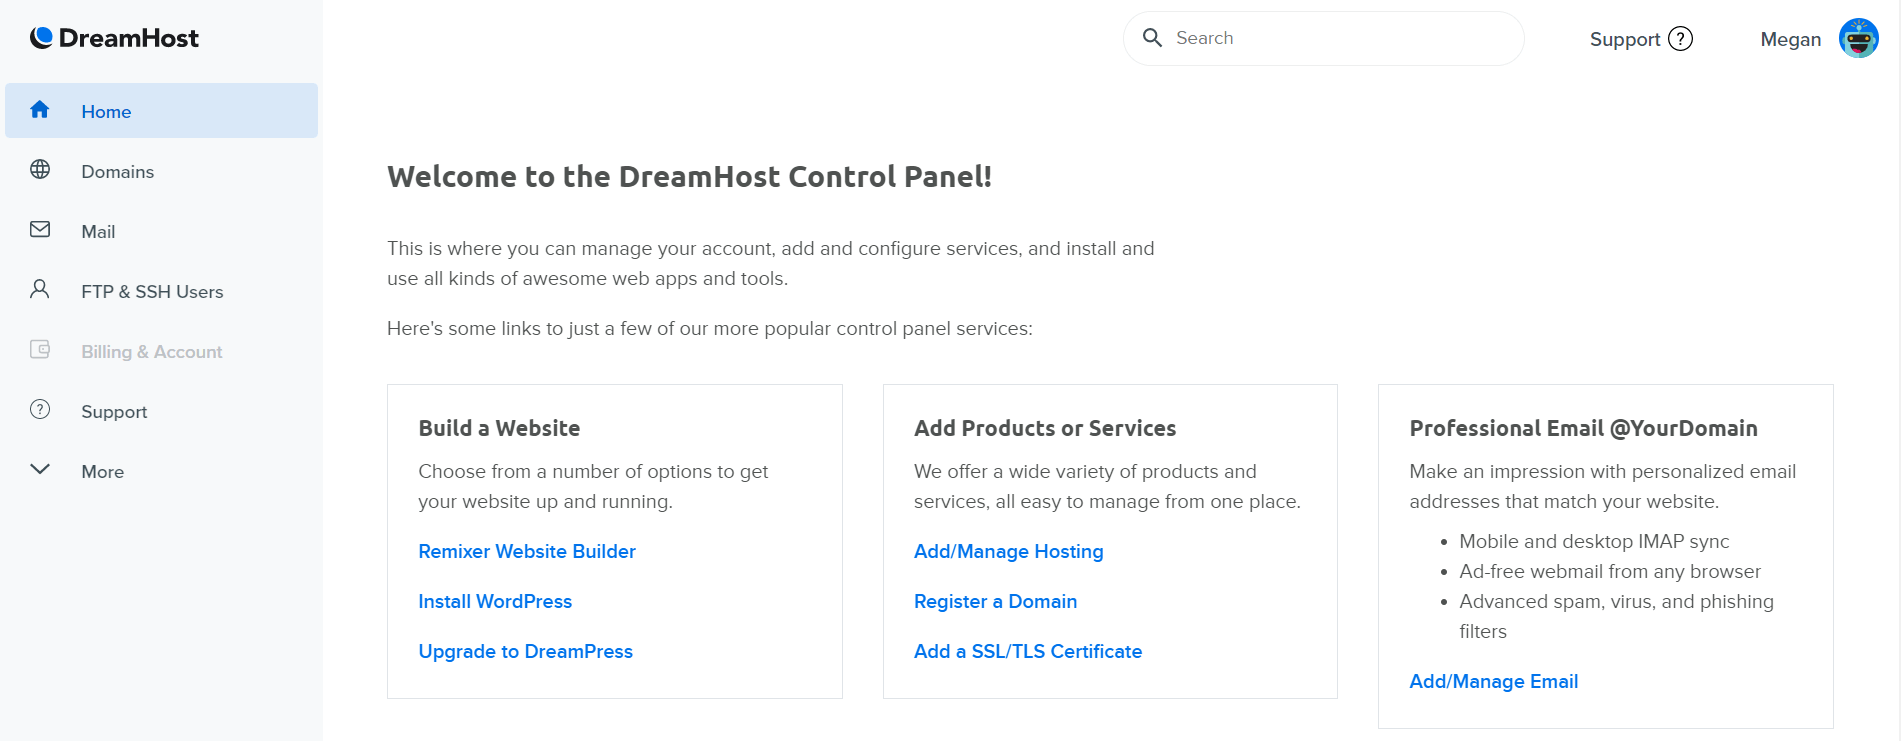Click the DreamHost logo
Viewport: 1901px width, 741px height.
tap(114, 38)
